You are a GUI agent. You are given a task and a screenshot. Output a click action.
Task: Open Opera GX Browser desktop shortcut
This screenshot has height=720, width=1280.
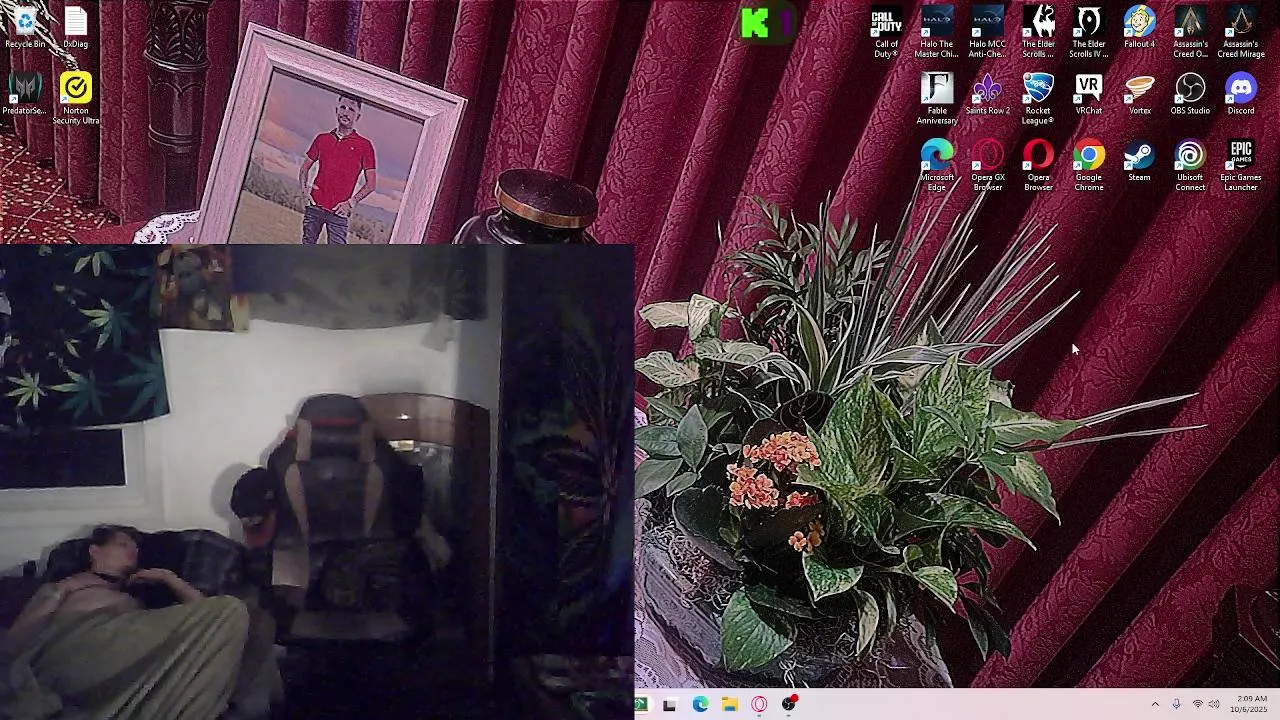click(987, 166)
